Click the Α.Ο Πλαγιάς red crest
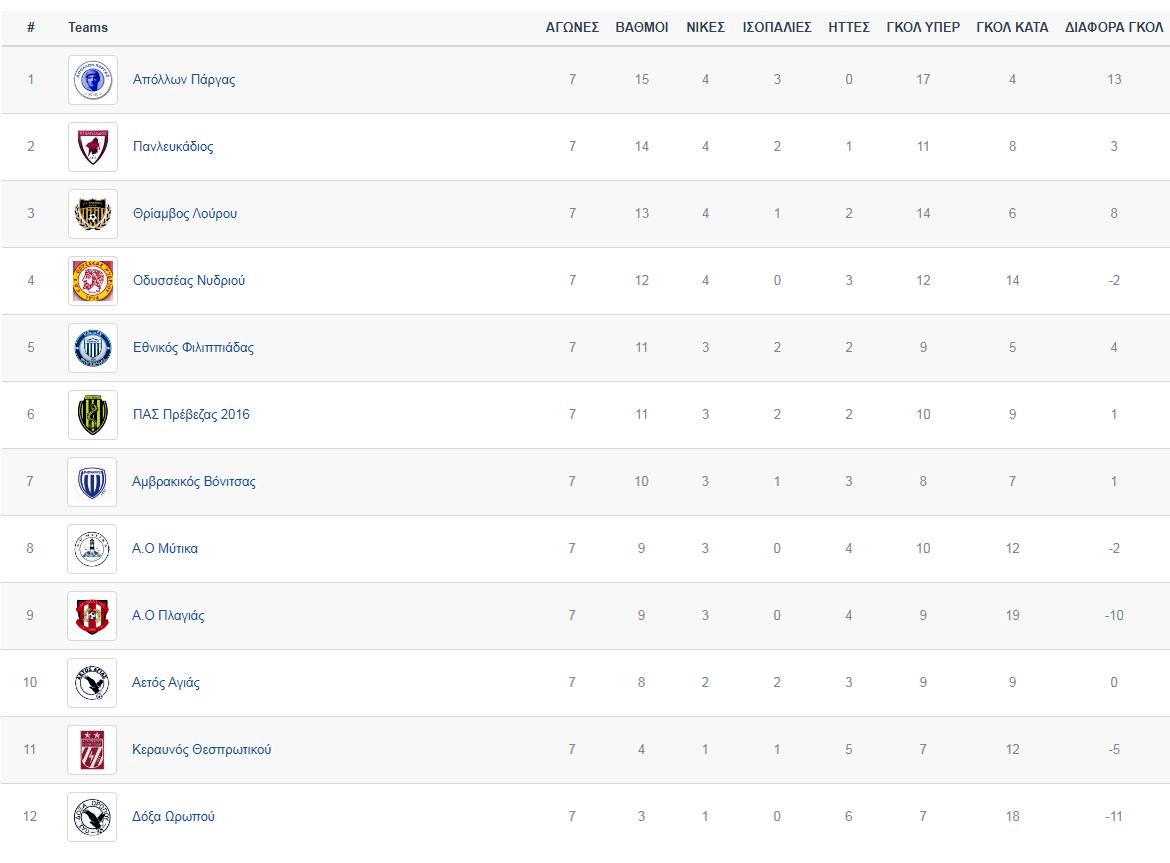The image size is (1170, 863). [92, 616]
